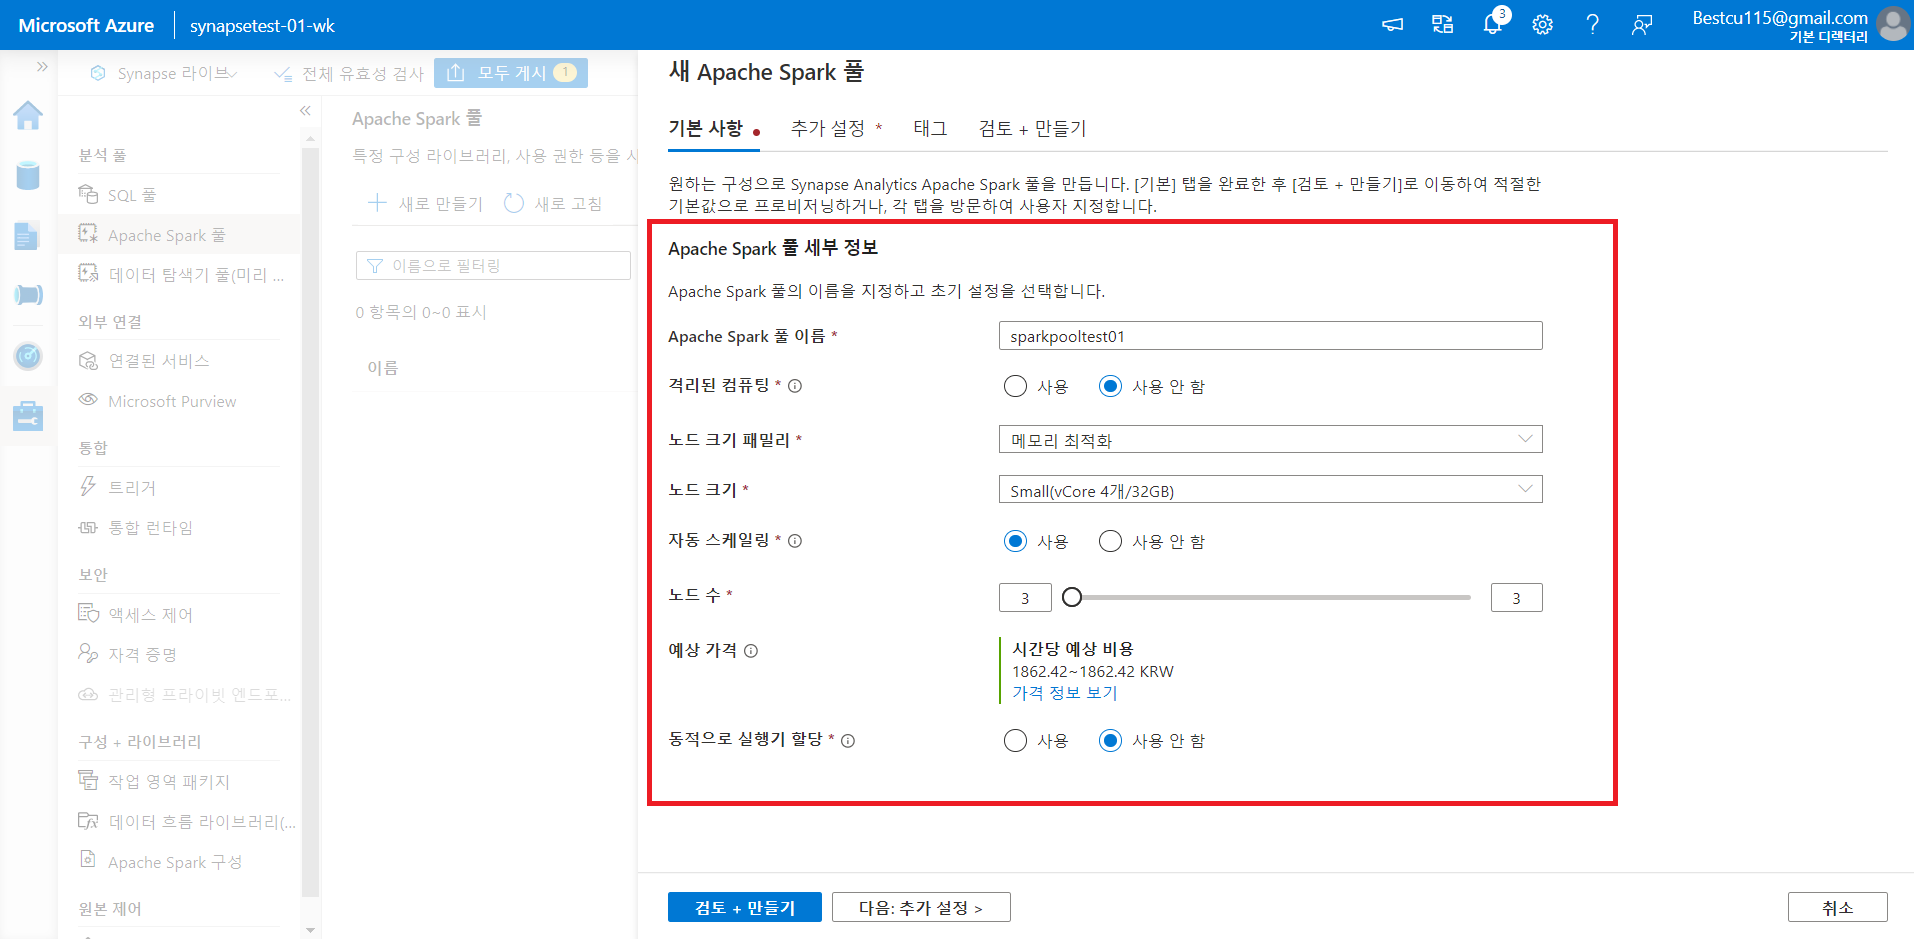Viewport: 1914px width, 939px height.
Task: Open the 노드 크기 패밀리 dropdown
Action: [x=1270, y=439]
